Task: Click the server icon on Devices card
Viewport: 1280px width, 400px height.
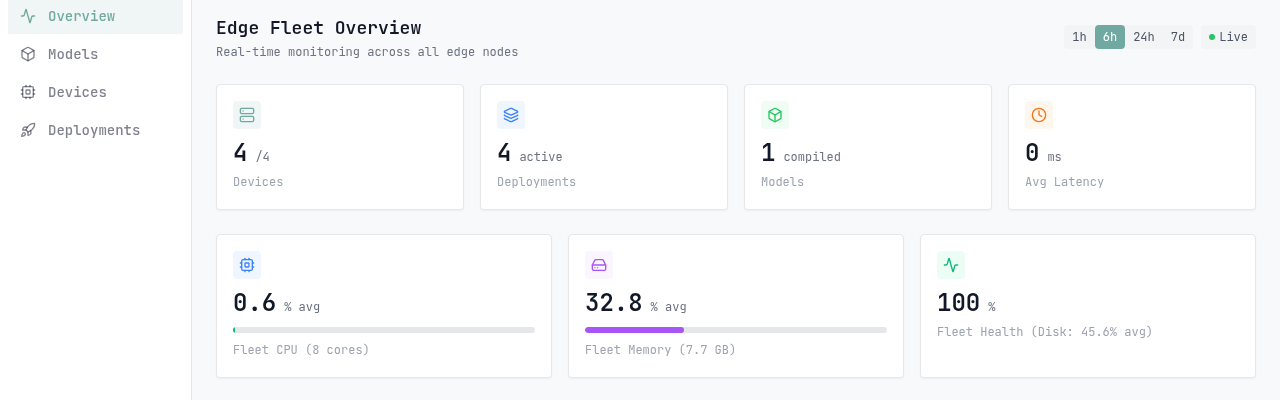Action: [x=247, y=115]
